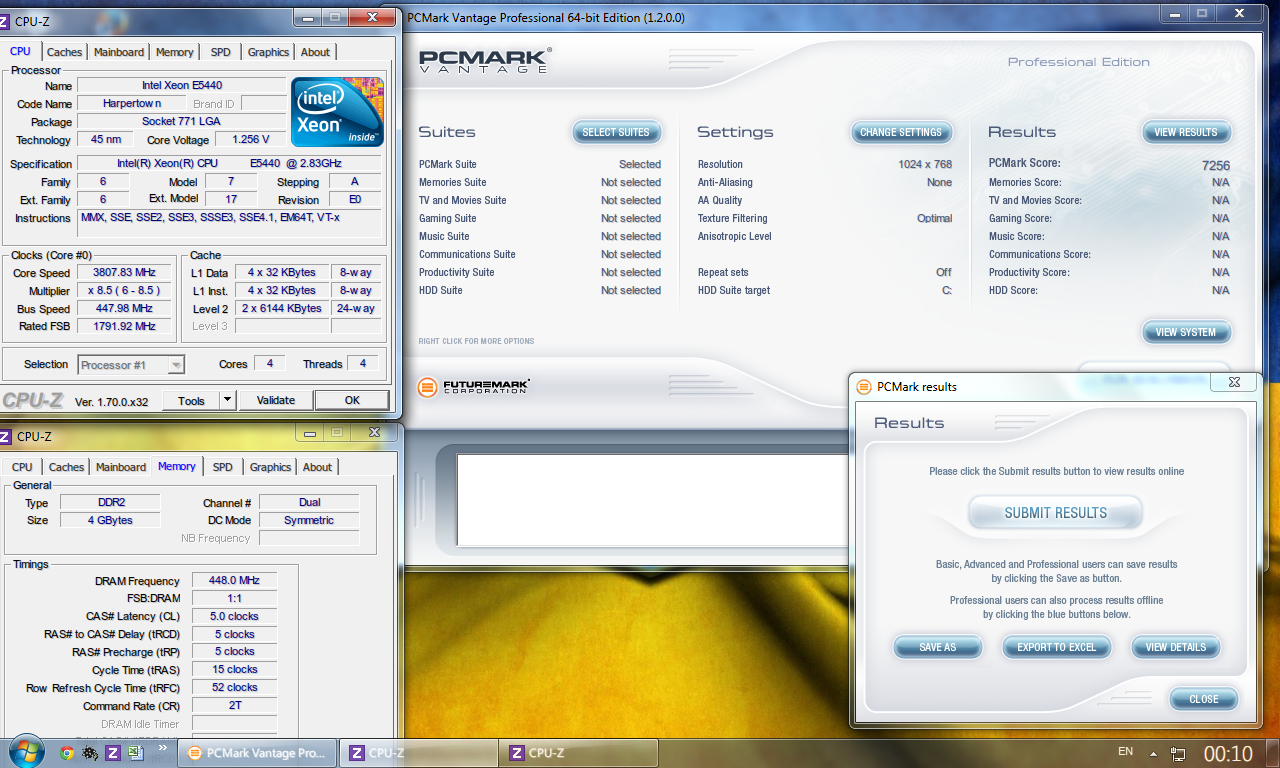This screenshot has height=768, width=1280.
Task: Click the Resolution 1024 x 768 value
Action: point(925,164)
